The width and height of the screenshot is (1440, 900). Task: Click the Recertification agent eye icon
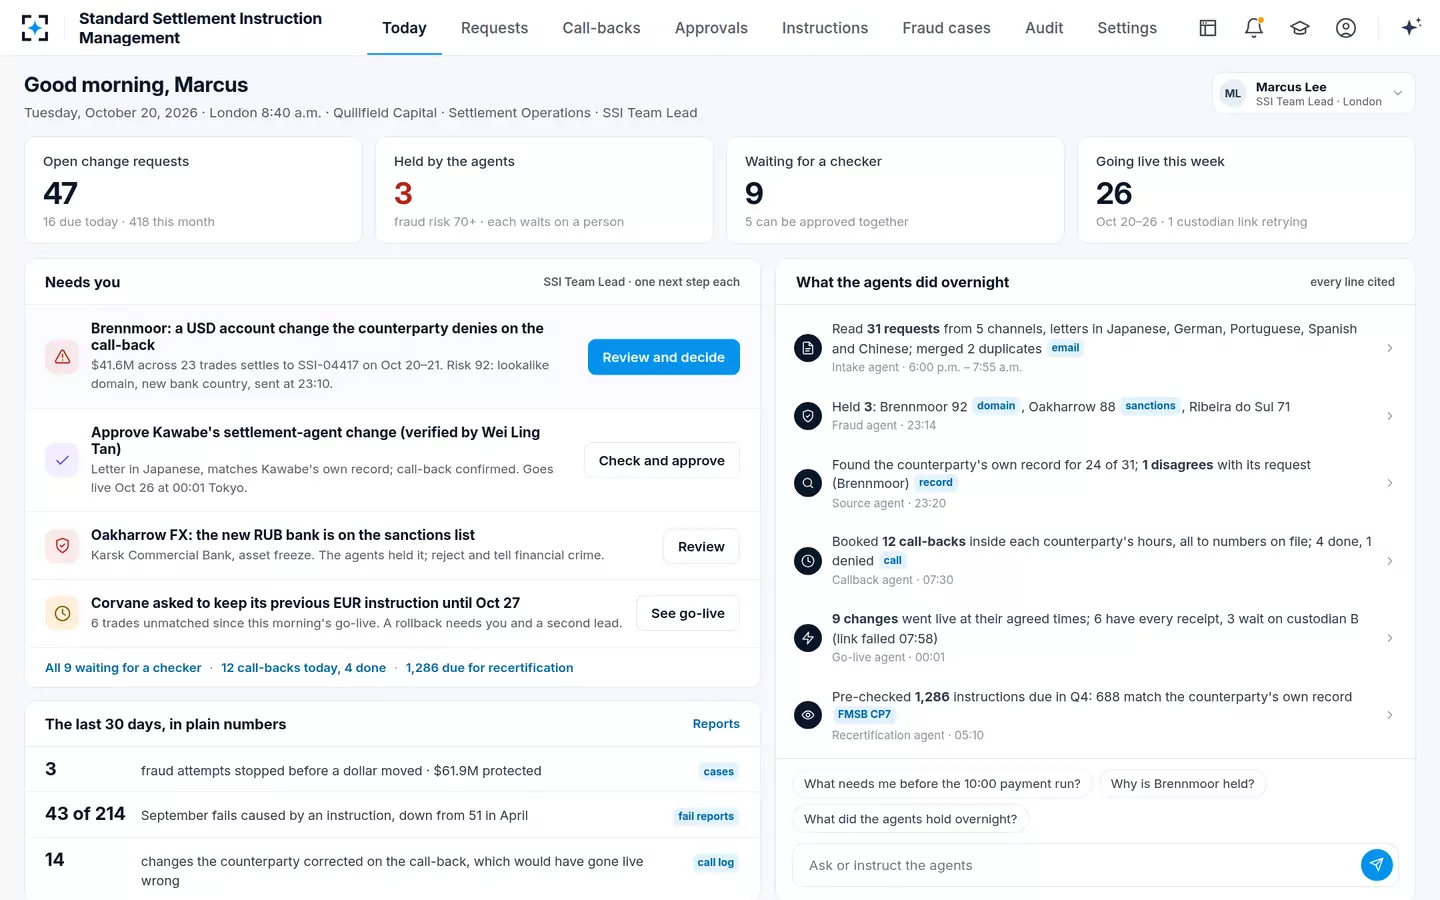point(808,715)
